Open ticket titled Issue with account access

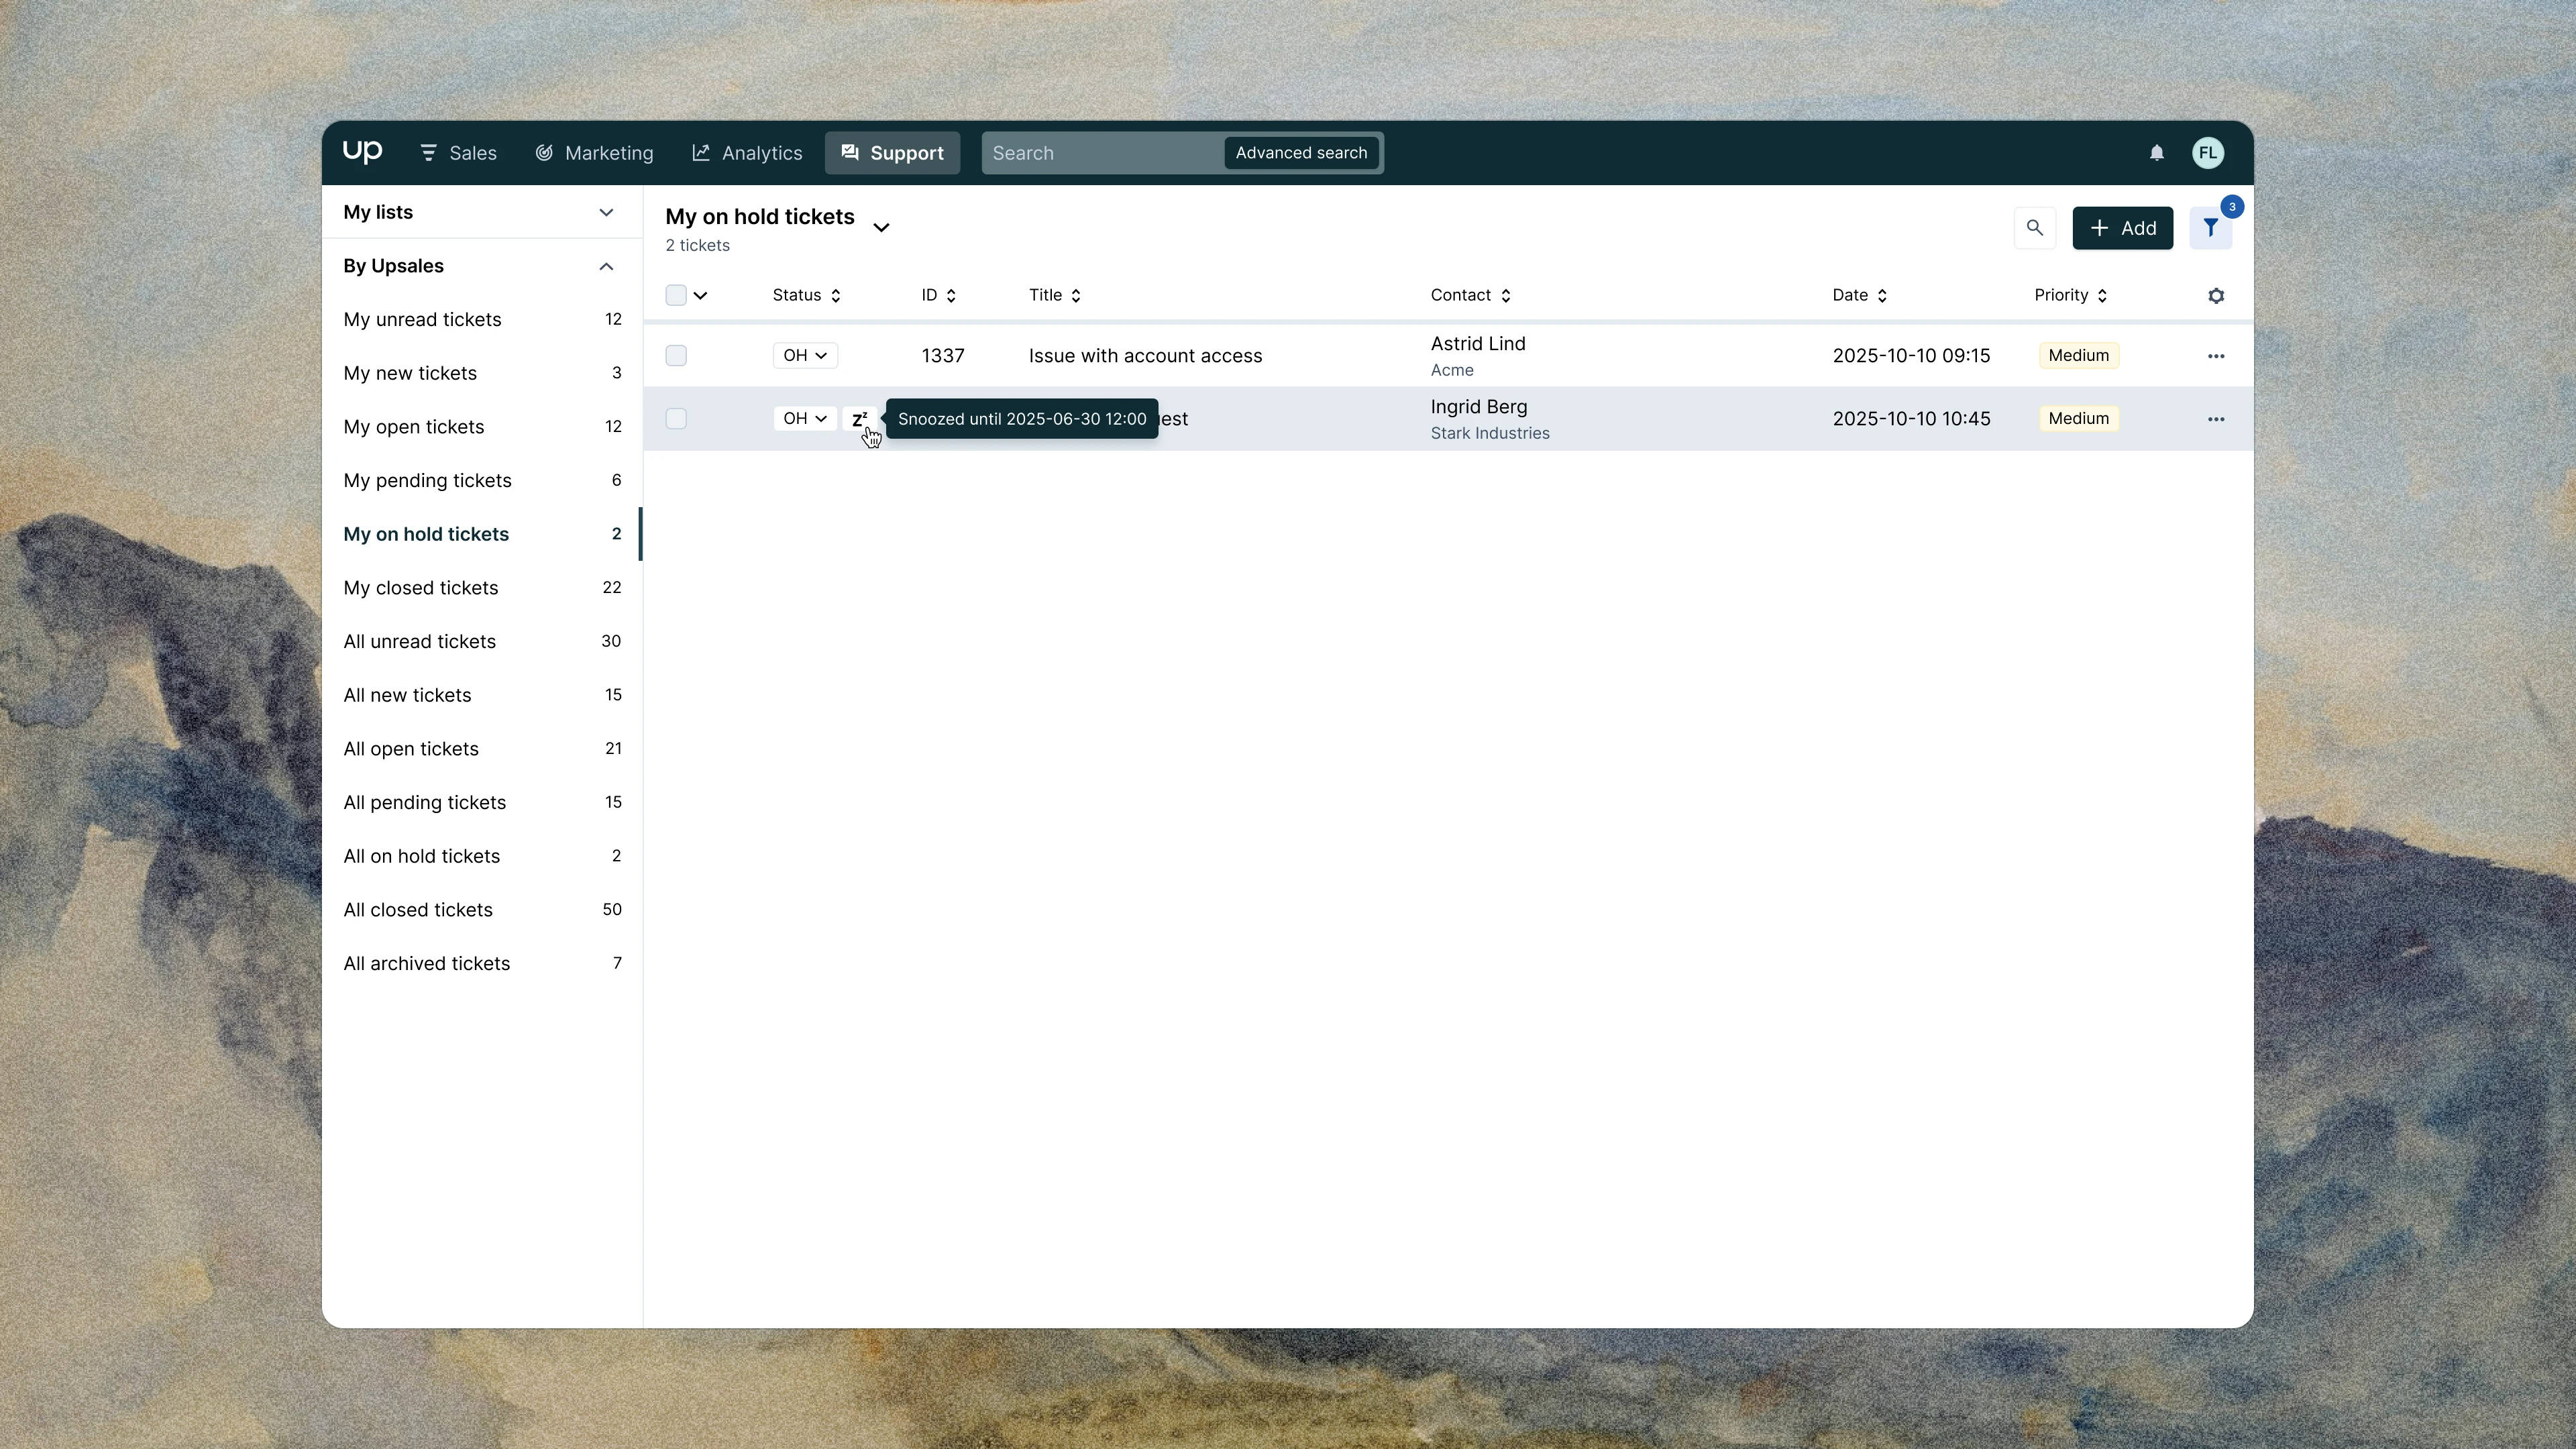(x=1145, y=356)
